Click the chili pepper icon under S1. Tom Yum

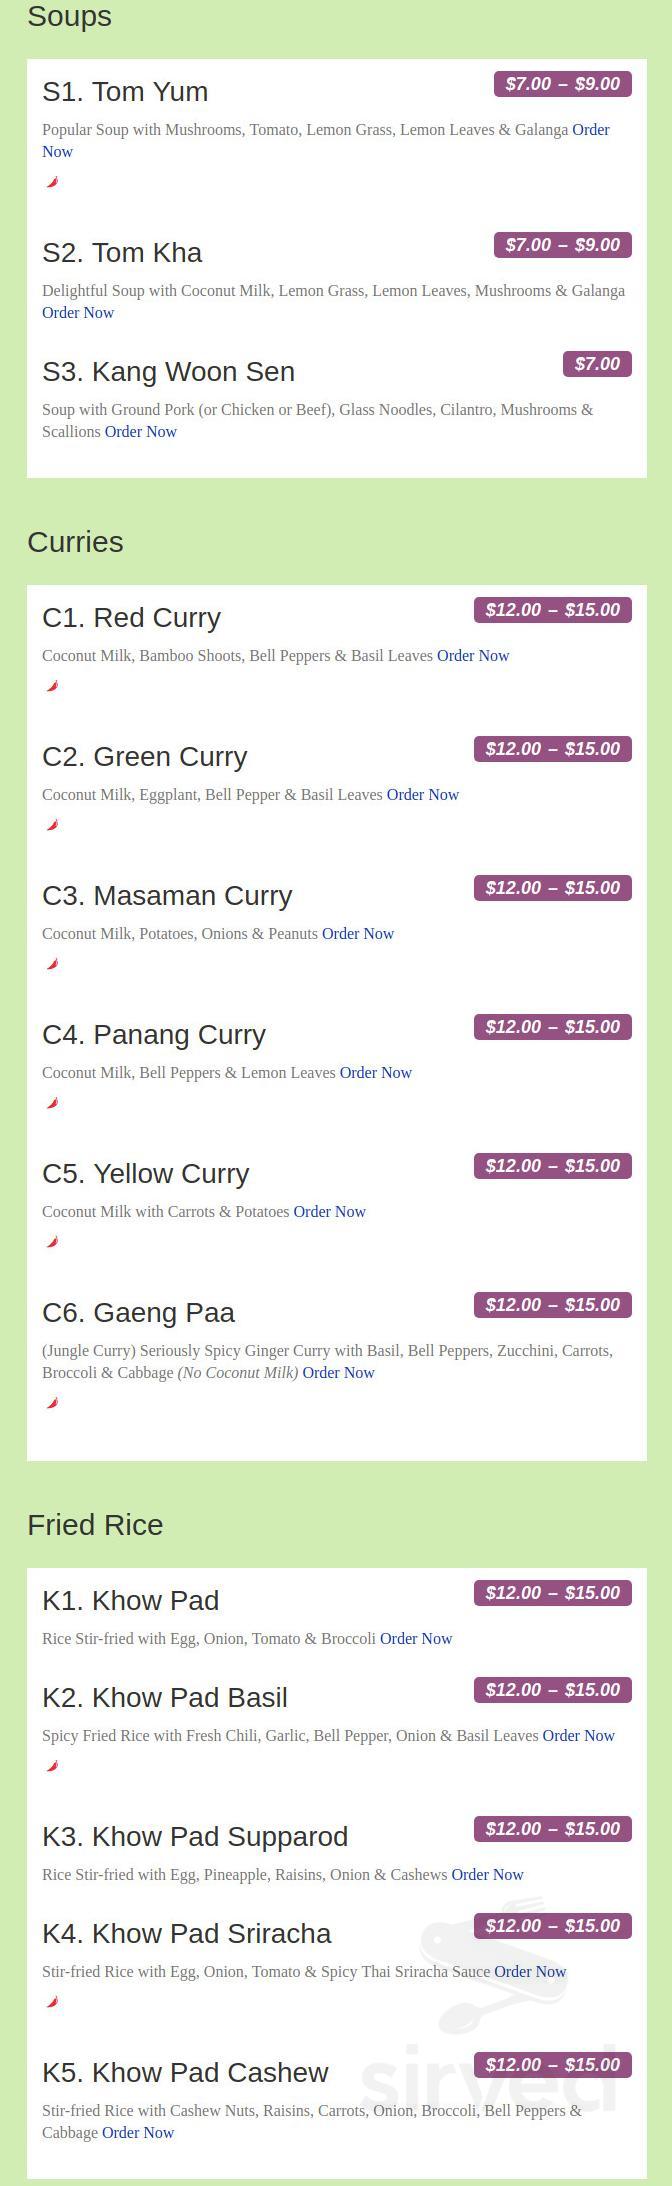pos(53,182)
